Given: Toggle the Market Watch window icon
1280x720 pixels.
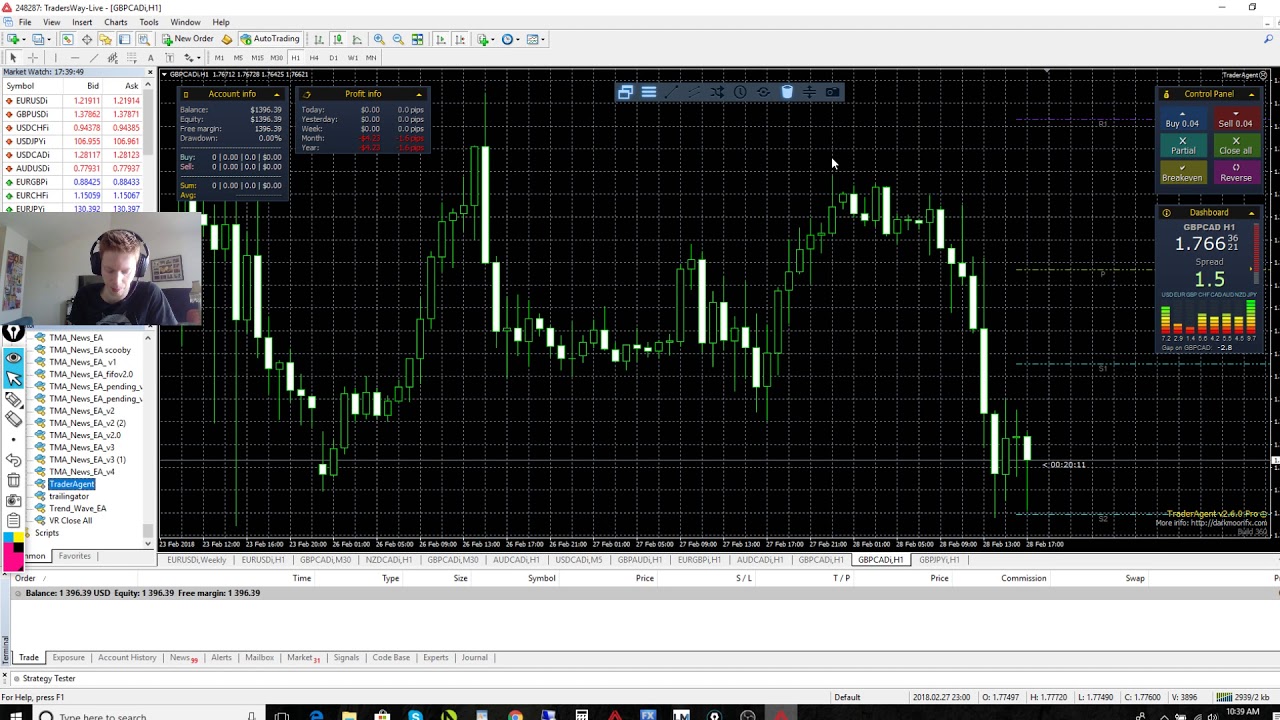Looking at the screenshot, I should (x=67, y=39).
